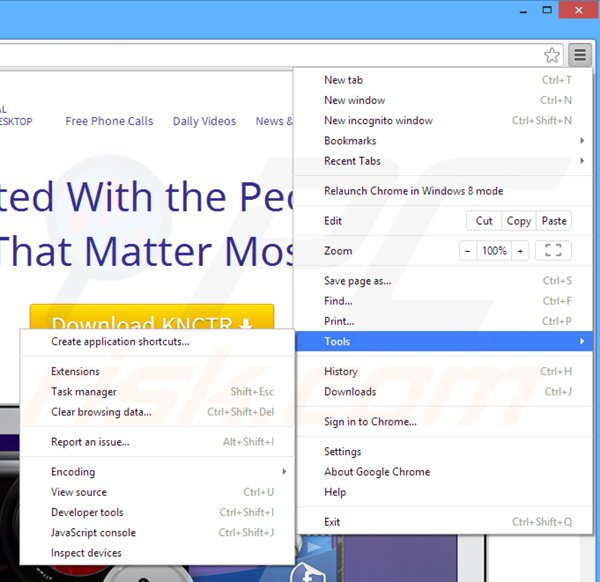Click the Chrome hamburger menu icon
Screen dimensions: 600x582
point(580,55)
